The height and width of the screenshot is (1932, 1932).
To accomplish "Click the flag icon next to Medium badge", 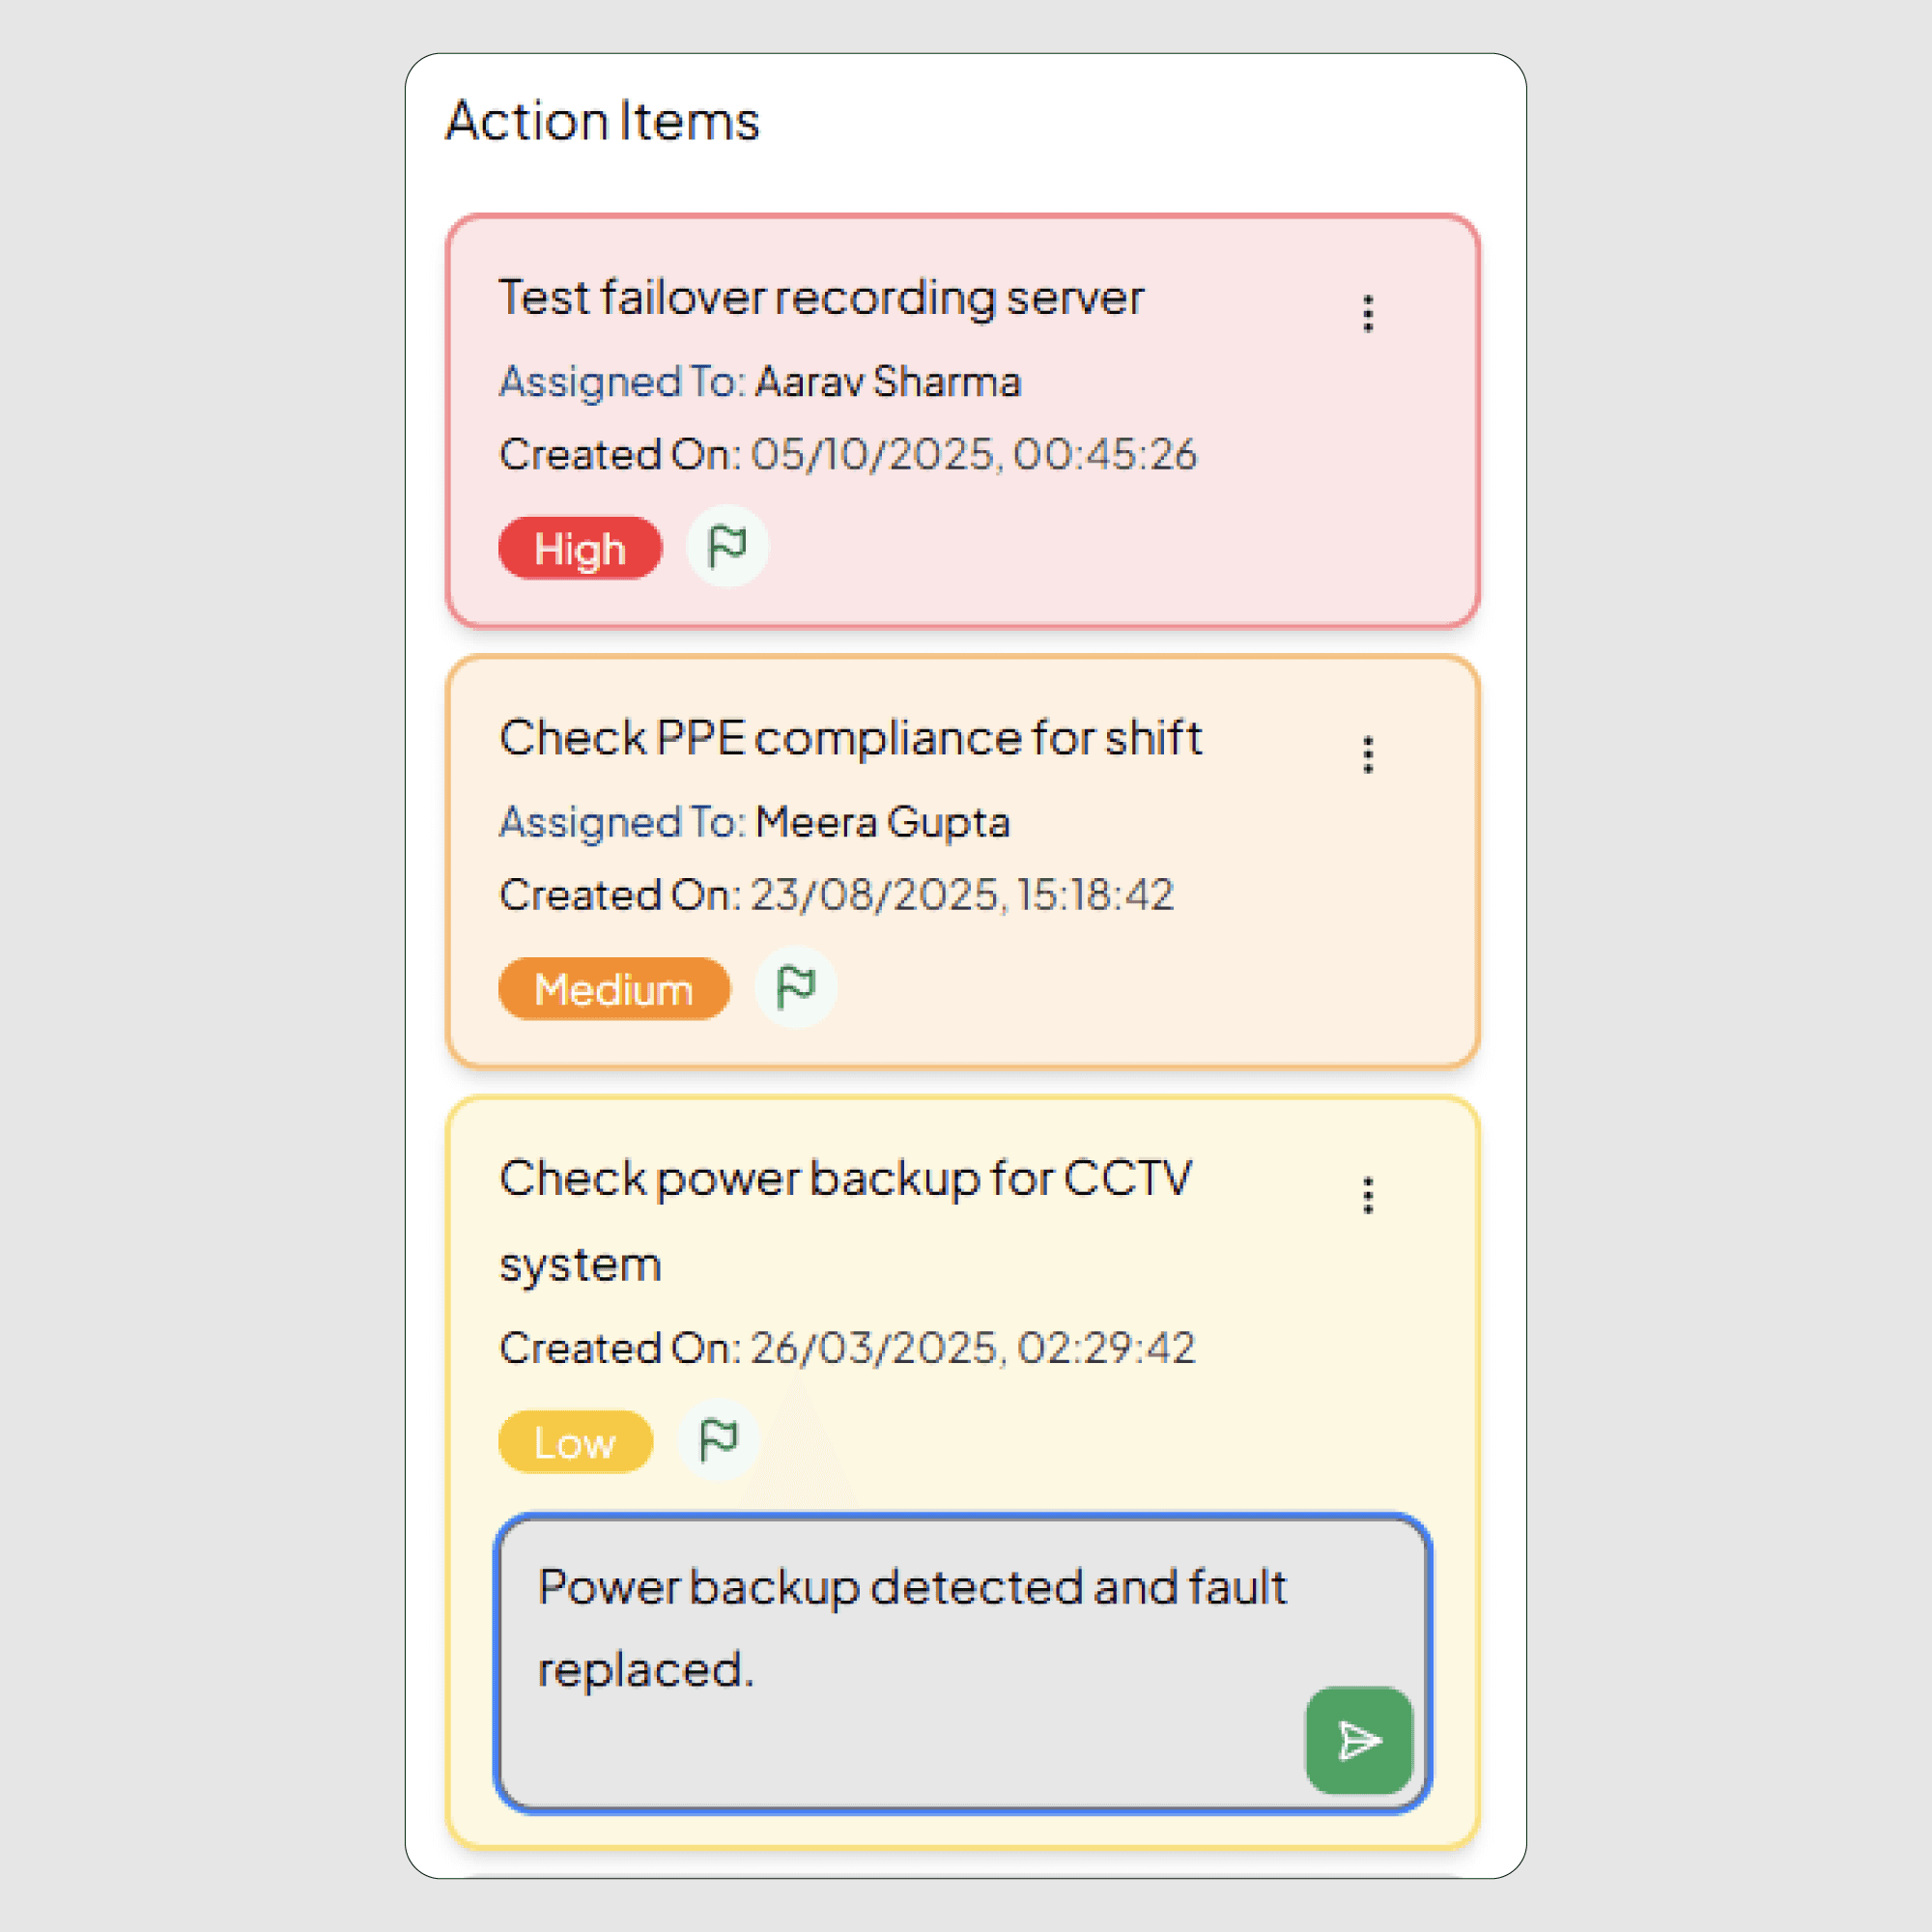I will (x=795, y=987).
